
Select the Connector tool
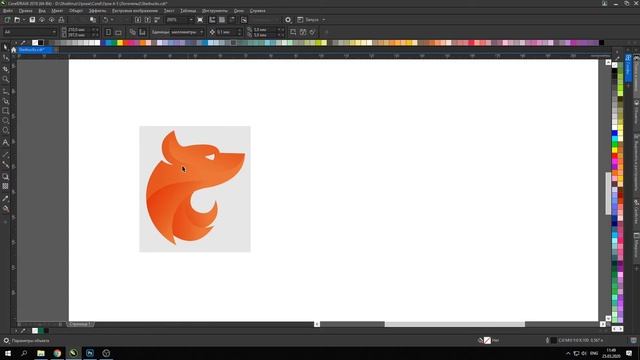[x=5, y=164]
